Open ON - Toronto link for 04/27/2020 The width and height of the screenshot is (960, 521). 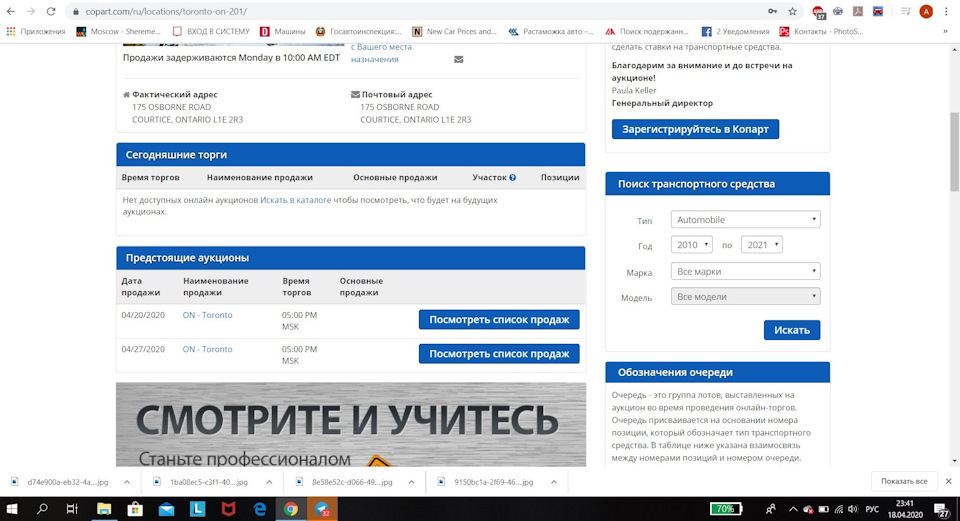point(208,350)
